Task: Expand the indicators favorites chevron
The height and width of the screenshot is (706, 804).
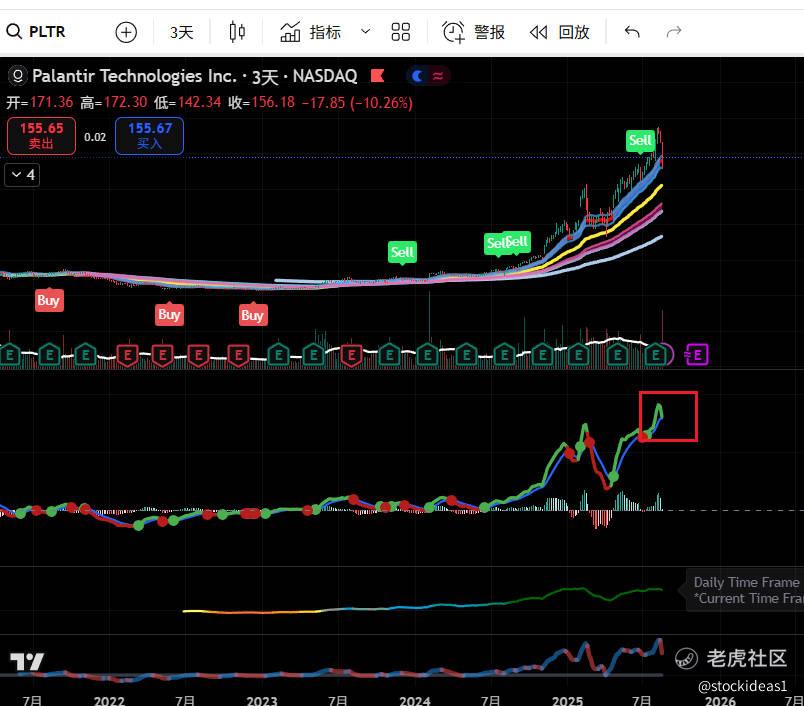Action: [x=366, y=31]
